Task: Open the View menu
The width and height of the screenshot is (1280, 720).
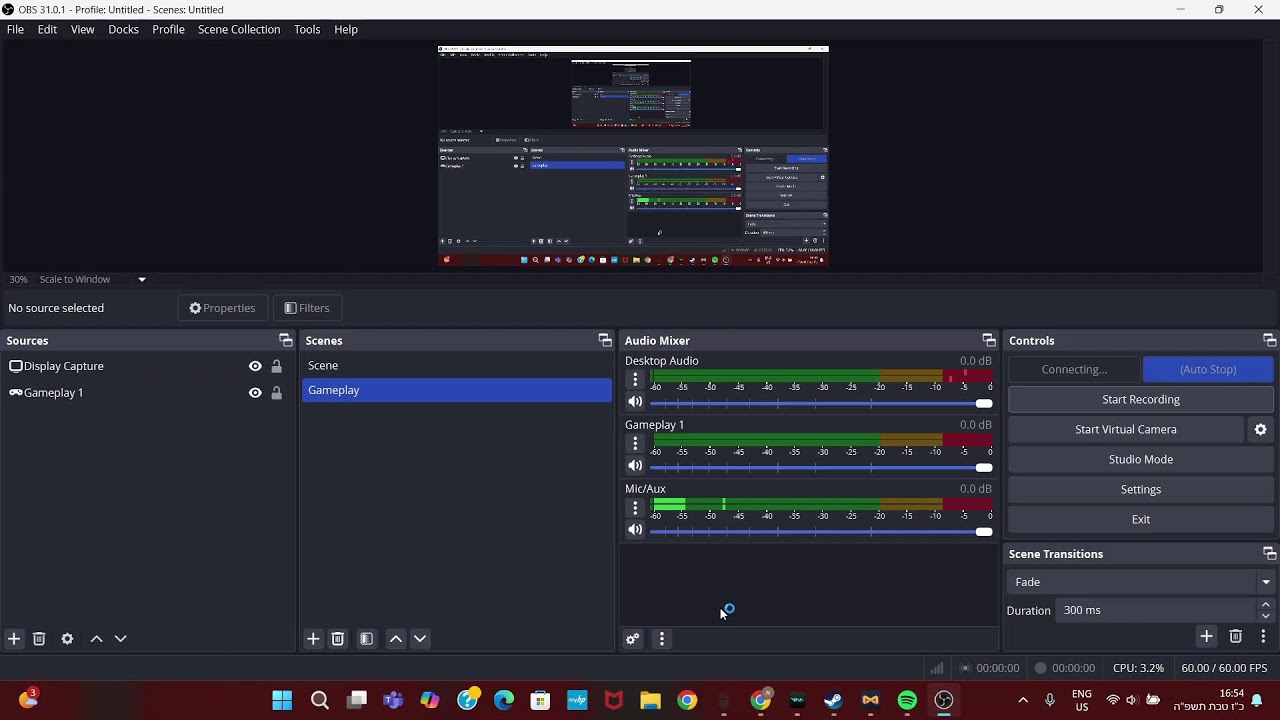Action: (x=82, y=29)
